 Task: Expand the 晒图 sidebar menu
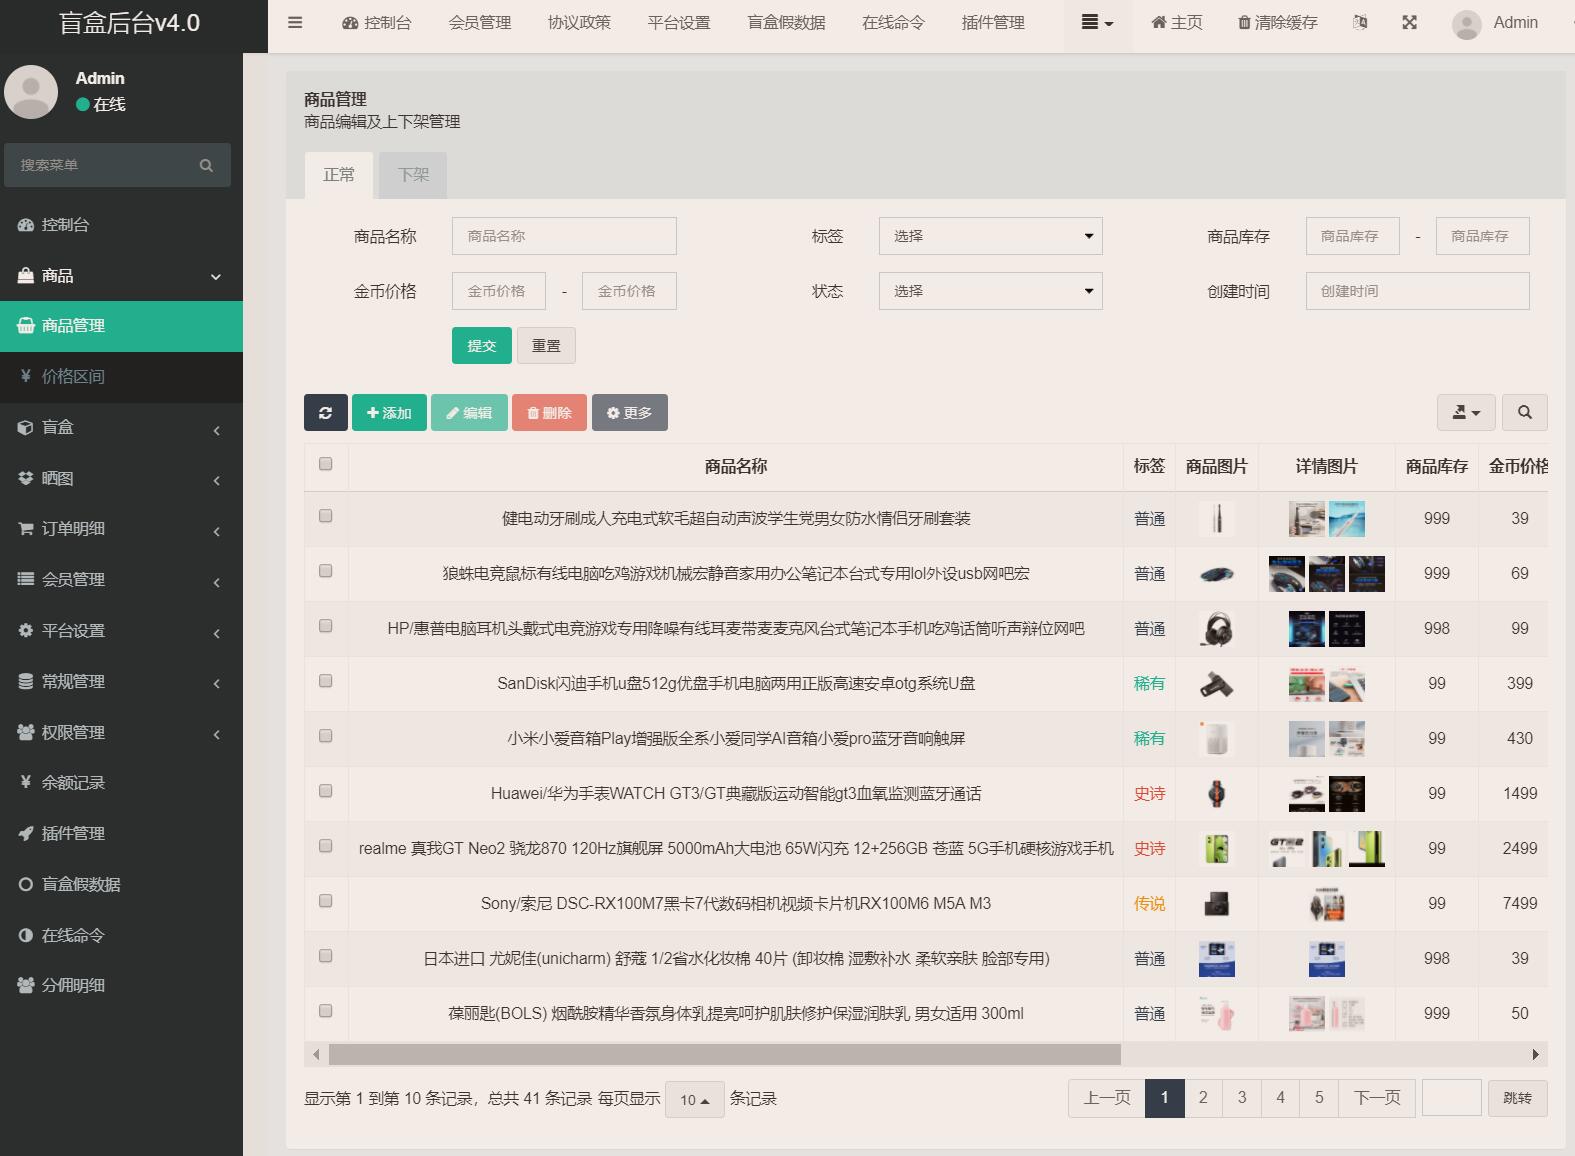click(x=121, y=478)
